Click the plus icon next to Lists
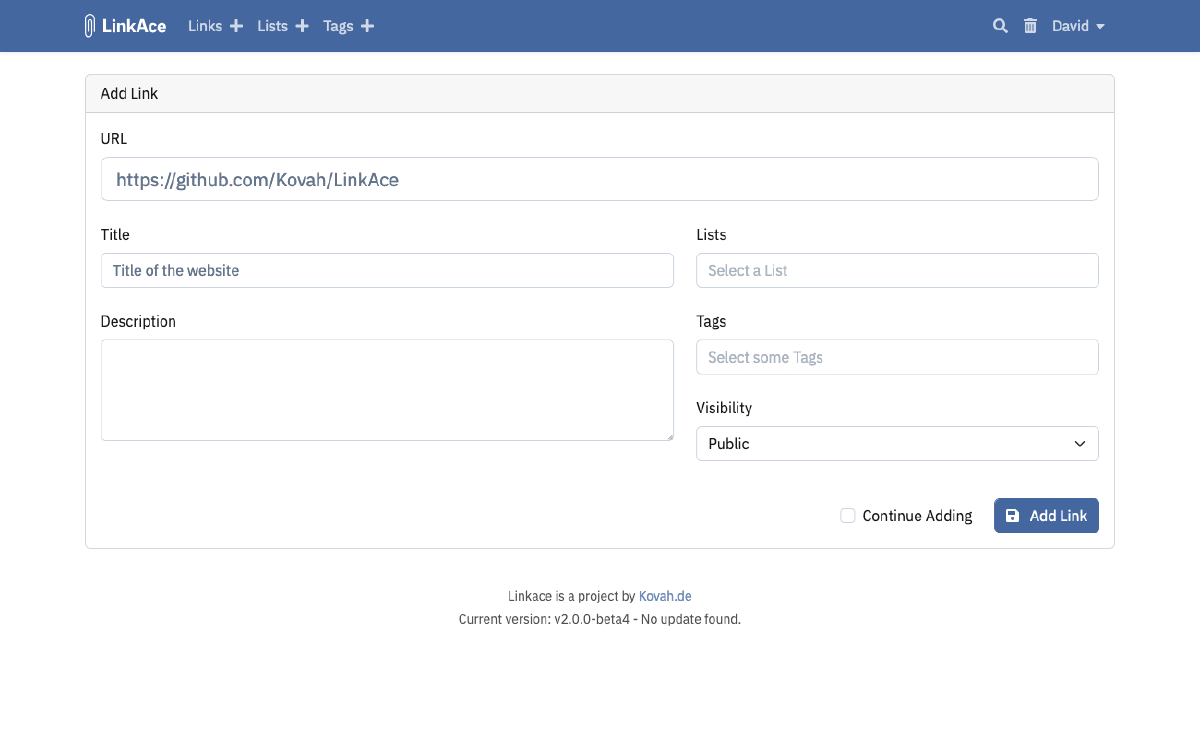Screen dimensions: 1200x738 (x=302, y=25)
